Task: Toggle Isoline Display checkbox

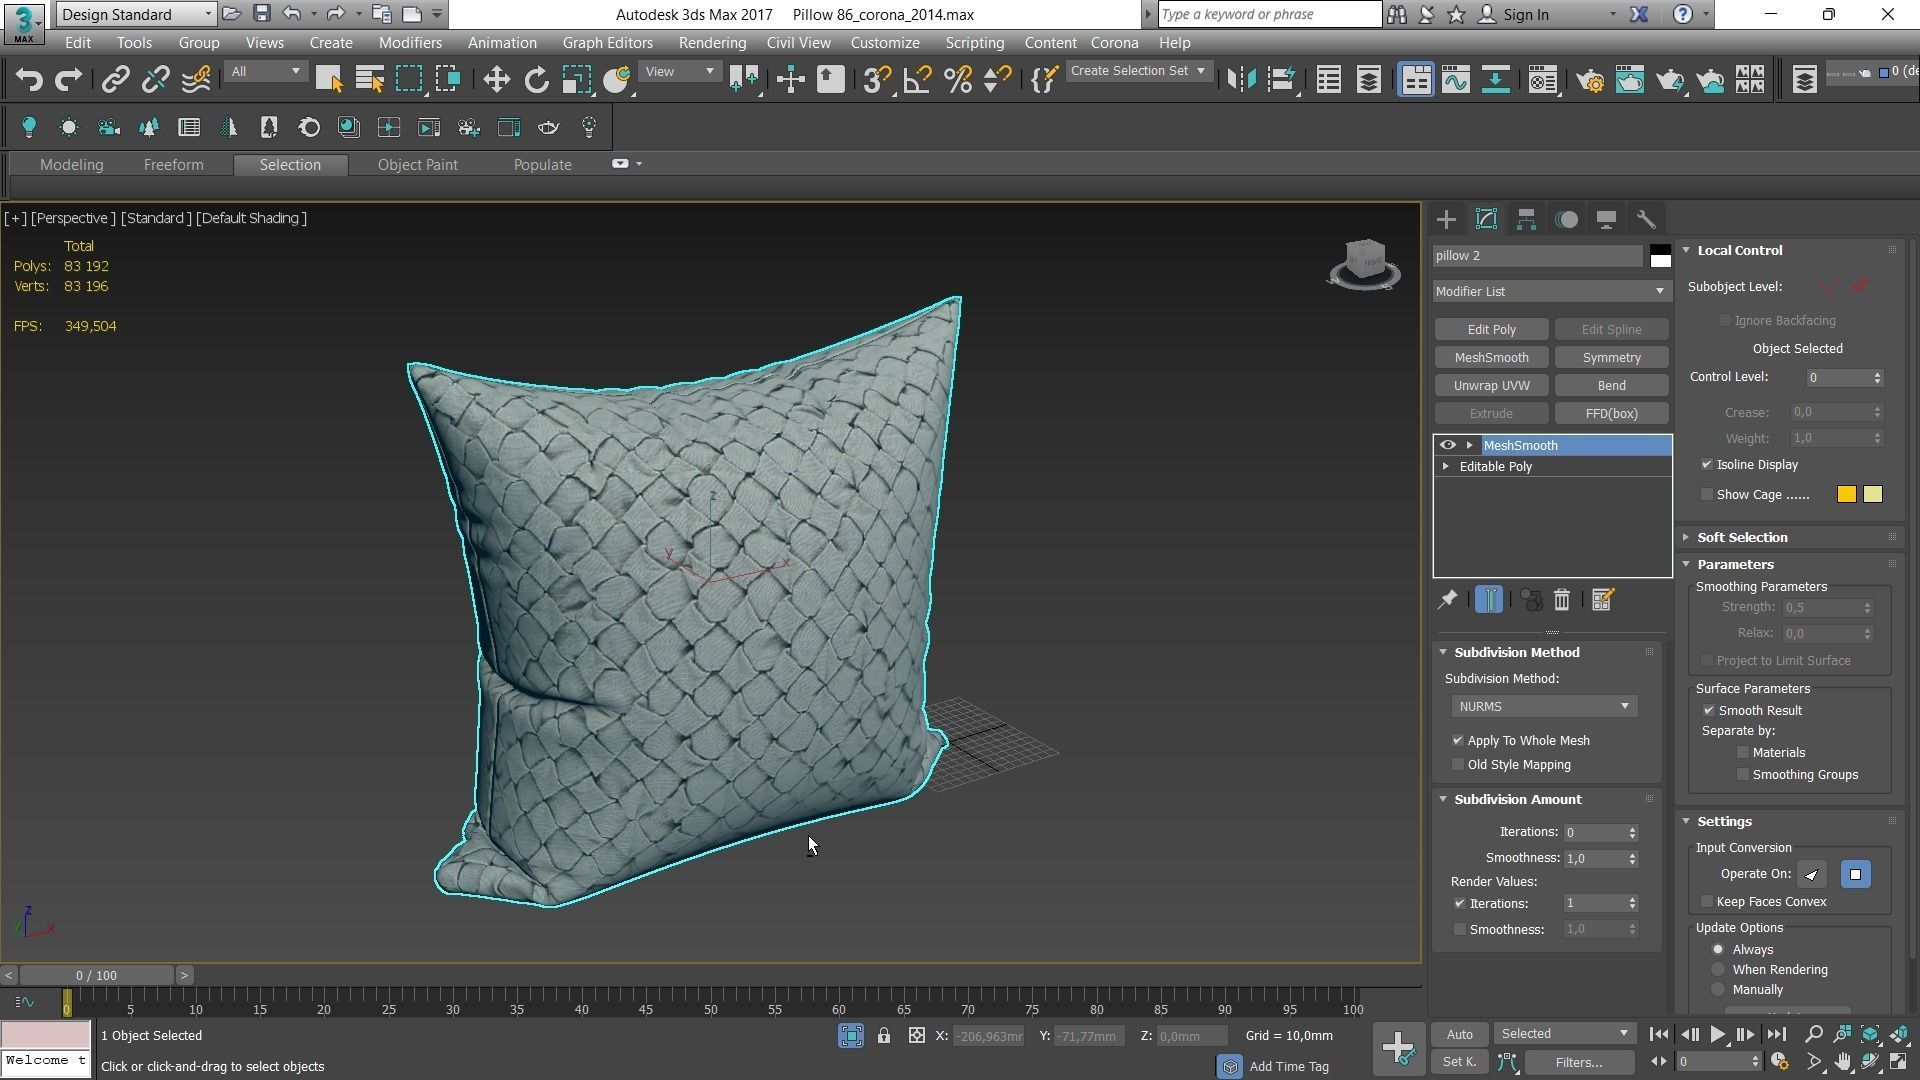Action: point(1707,465)
